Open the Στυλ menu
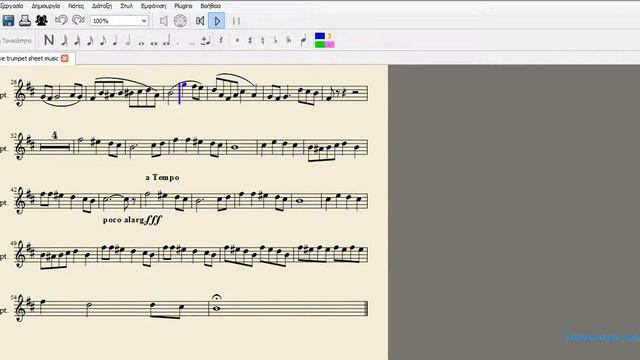The width and height of the screenshot is (640, 360). click(x=127, y=6)
